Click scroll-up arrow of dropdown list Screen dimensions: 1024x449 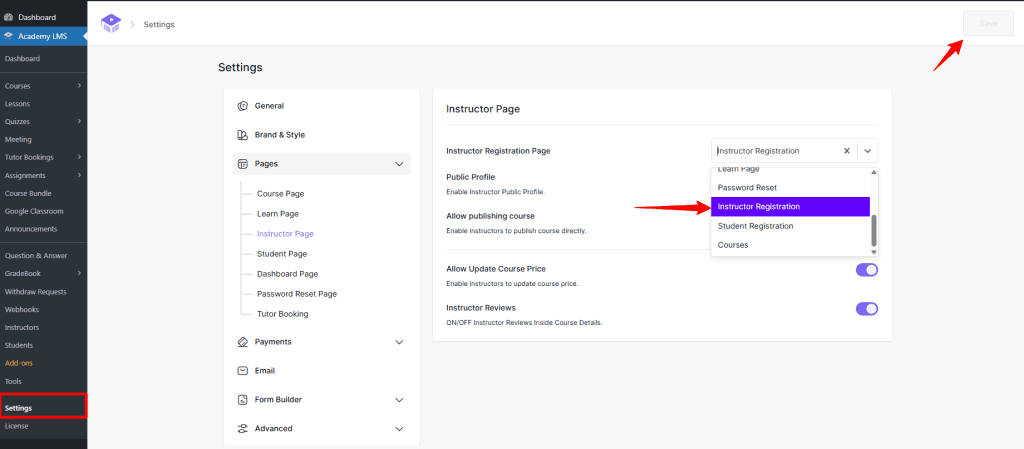point(874,172)
